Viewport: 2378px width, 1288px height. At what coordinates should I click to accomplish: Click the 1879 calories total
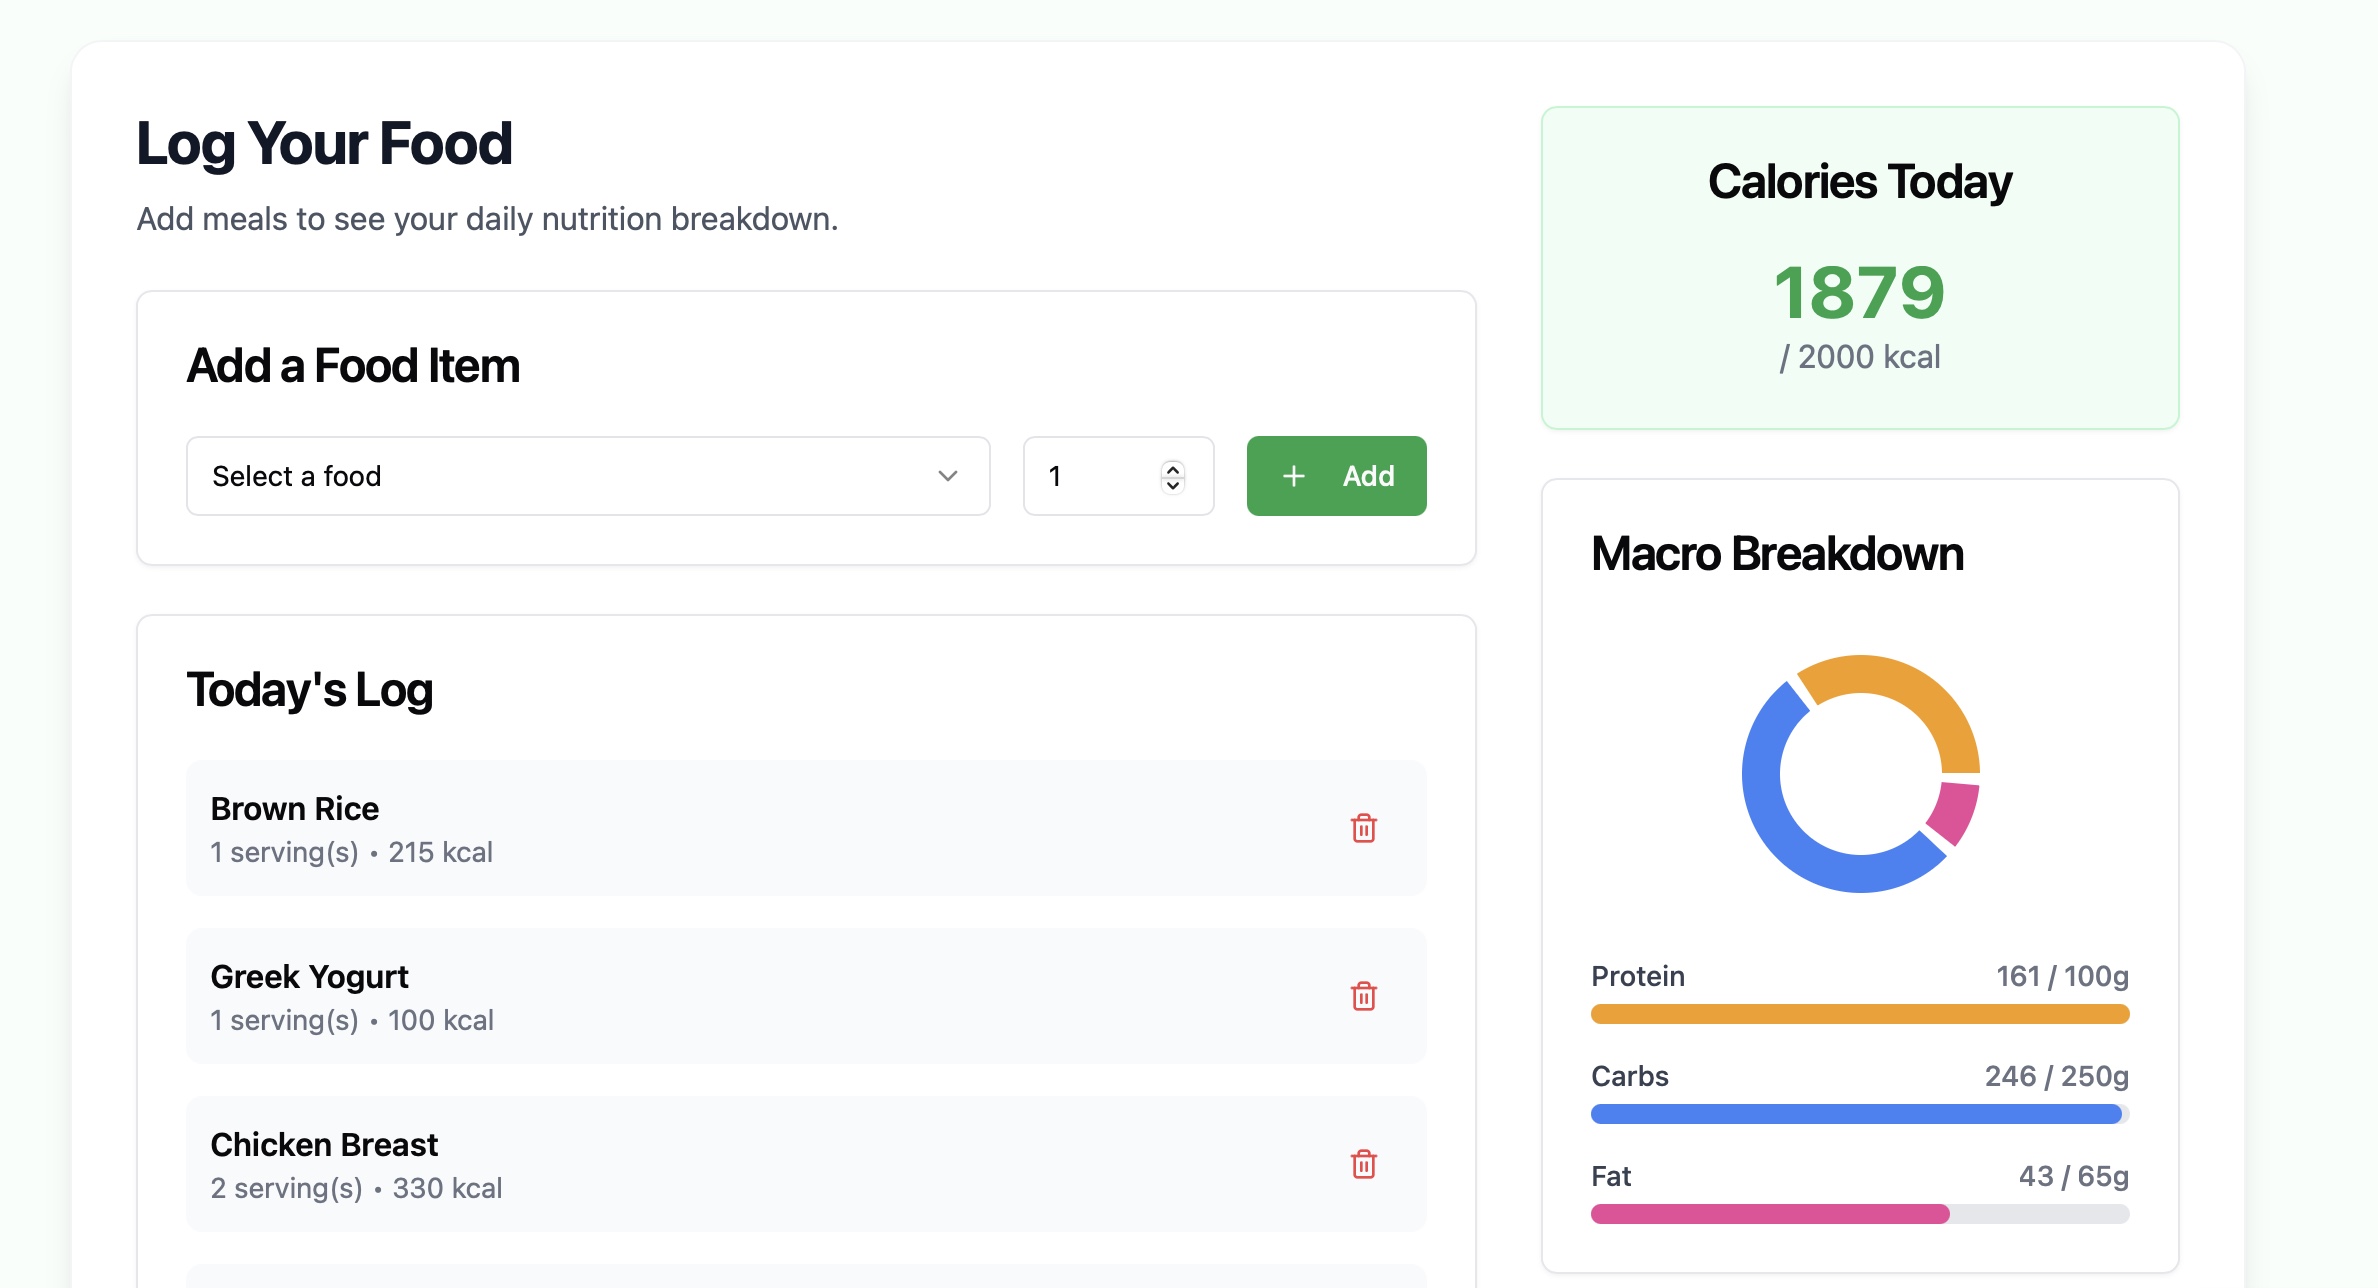tap(1859, 293)
